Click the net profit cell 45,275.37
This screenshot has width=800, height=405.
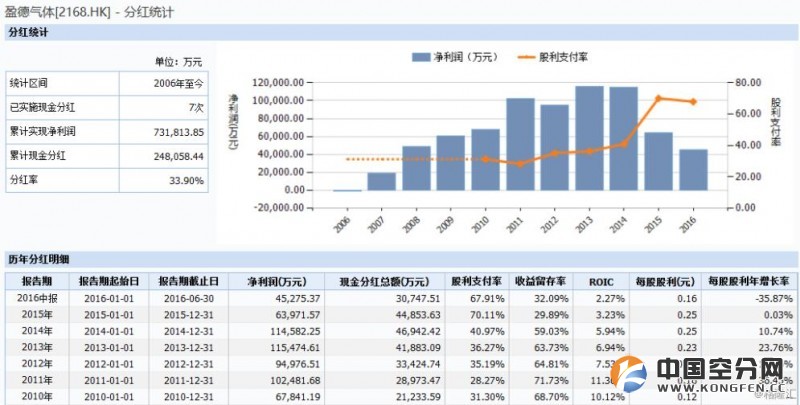click(x=296, y=298)
